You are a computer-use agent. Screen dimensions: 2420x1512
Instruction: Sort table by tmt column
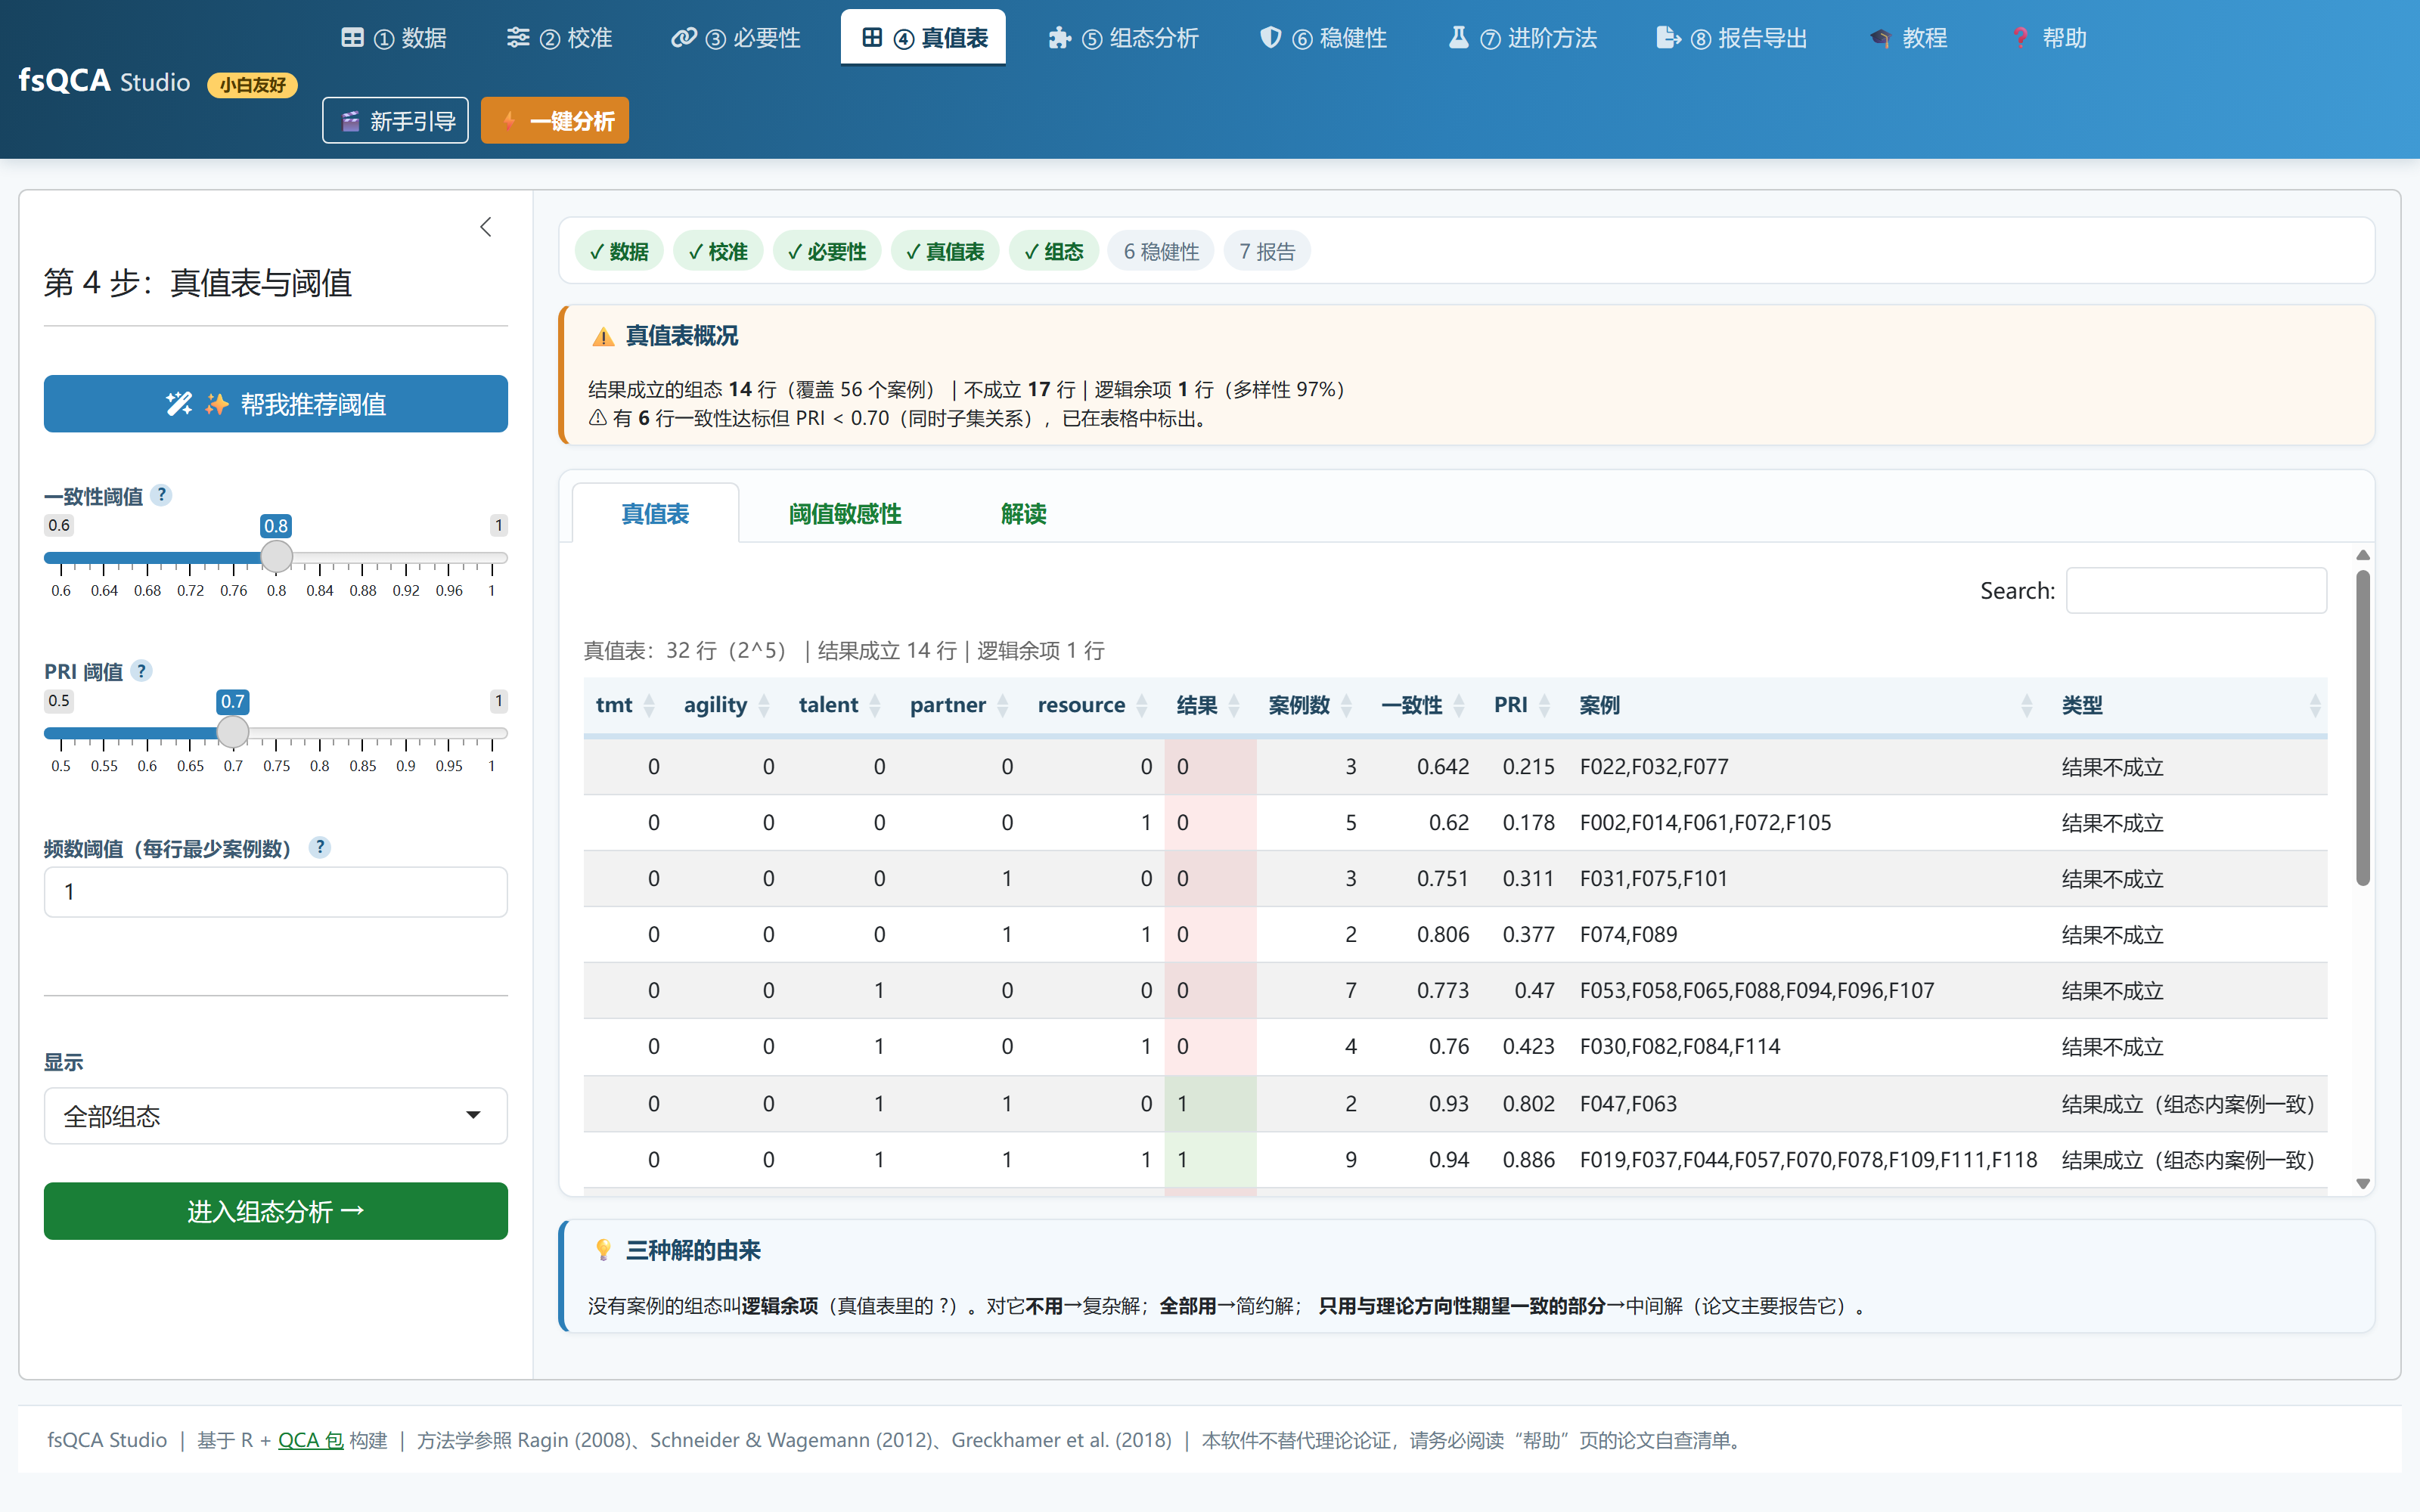pos(625,705)
